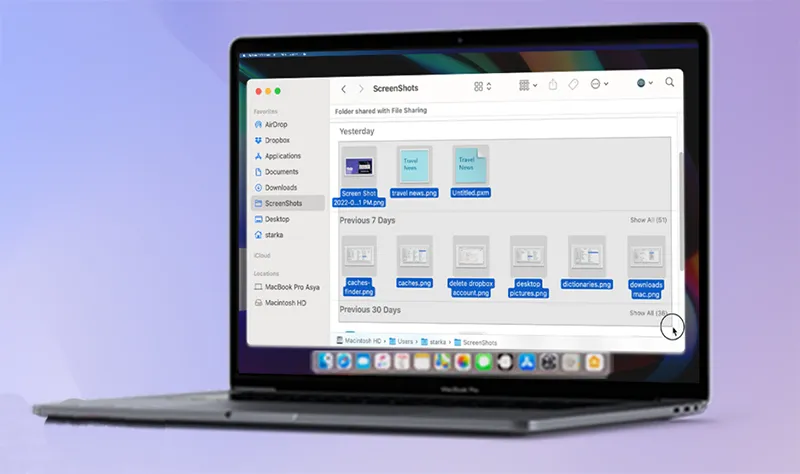Click the Yesterday group heading
This screenshot has width=800, height=474.
coord(357,132)
